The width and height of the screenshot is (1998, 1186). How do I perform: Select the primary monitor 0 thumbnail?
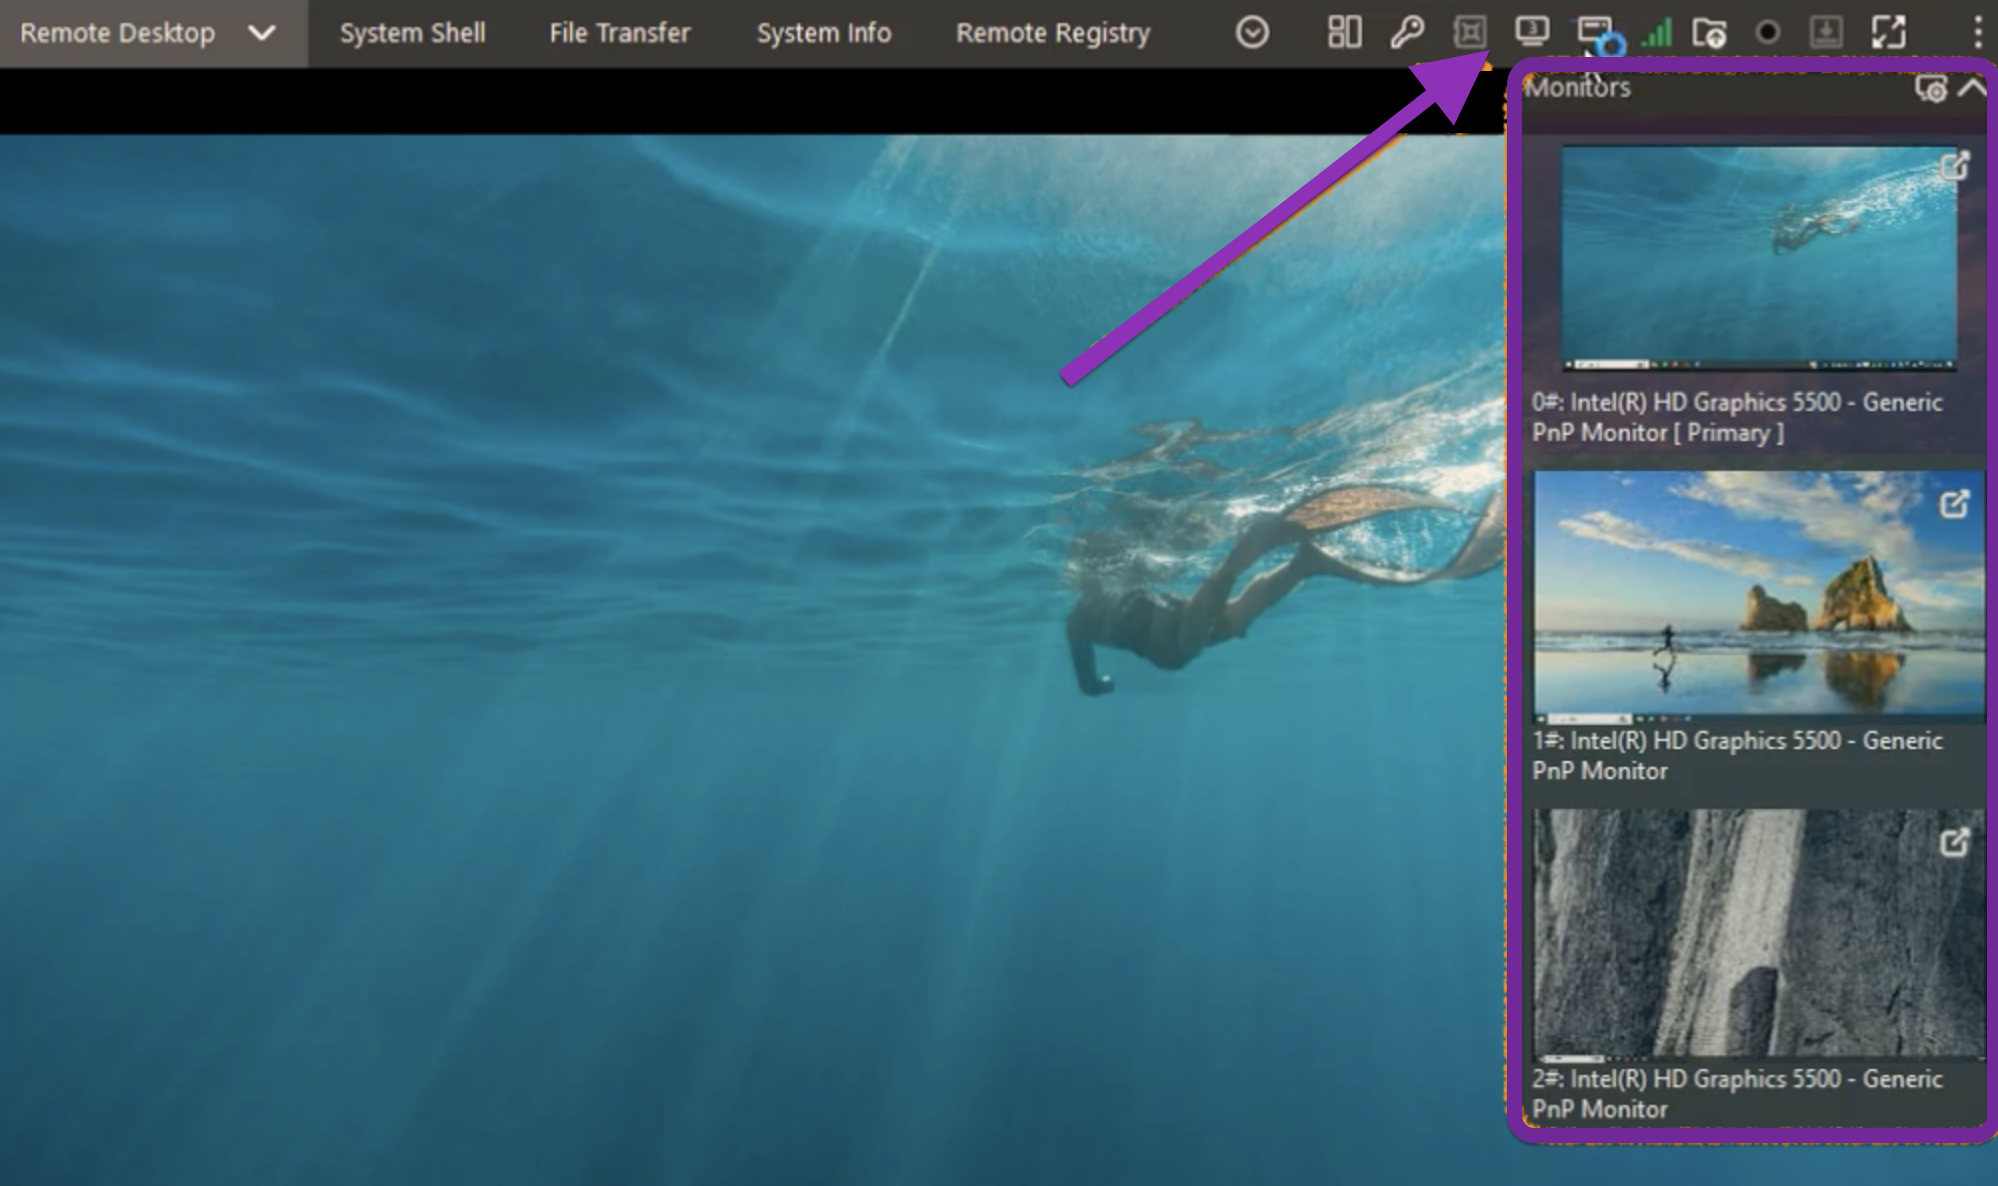point(1758,258)
